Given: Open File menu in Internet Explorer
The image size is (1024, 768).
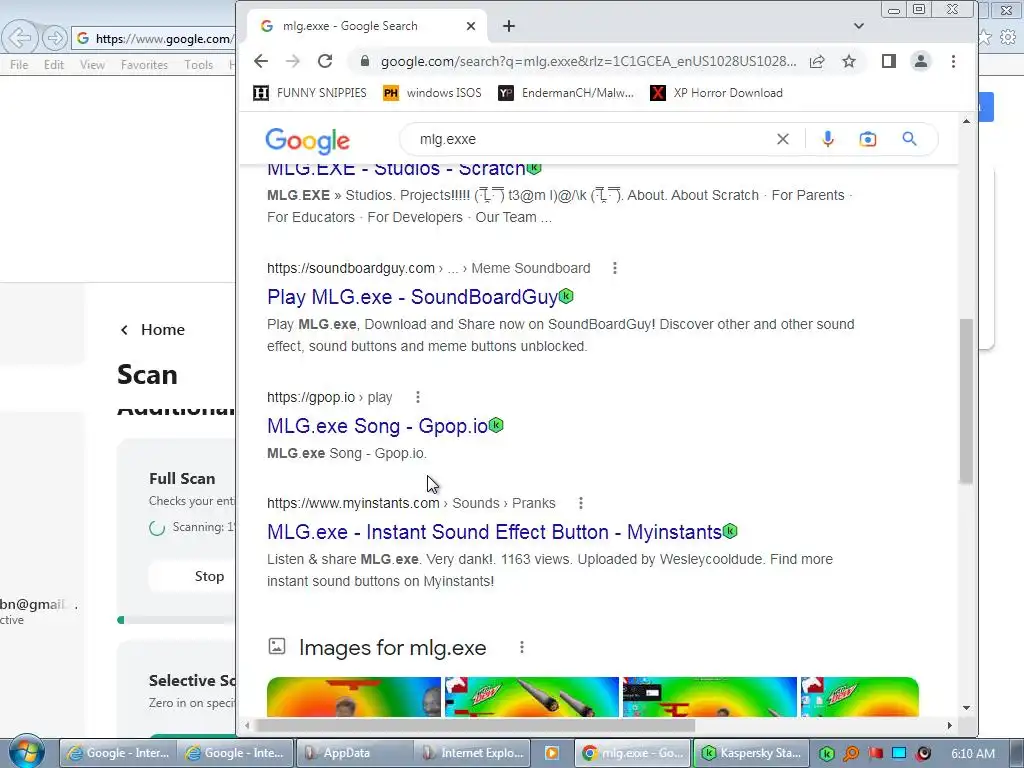Looking at the screenshot, I should [19, 65].
